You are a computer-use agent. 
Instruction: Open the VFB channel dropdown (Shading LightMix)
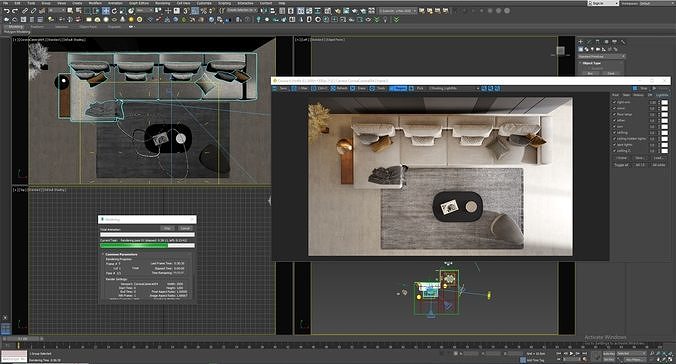click(454, 88)
